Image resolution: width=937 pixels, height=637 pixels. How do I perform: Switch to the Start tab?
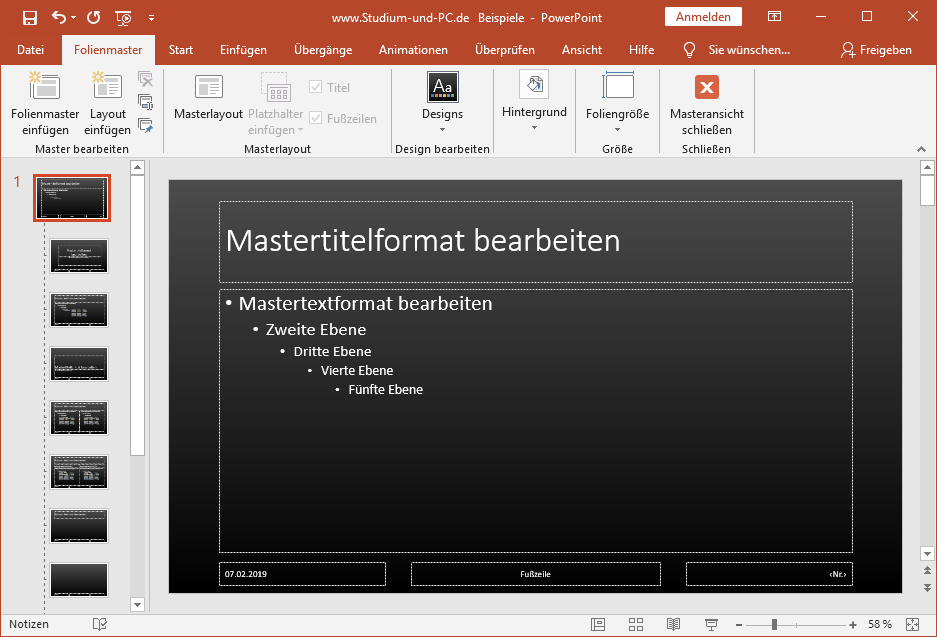click(180, 50)
